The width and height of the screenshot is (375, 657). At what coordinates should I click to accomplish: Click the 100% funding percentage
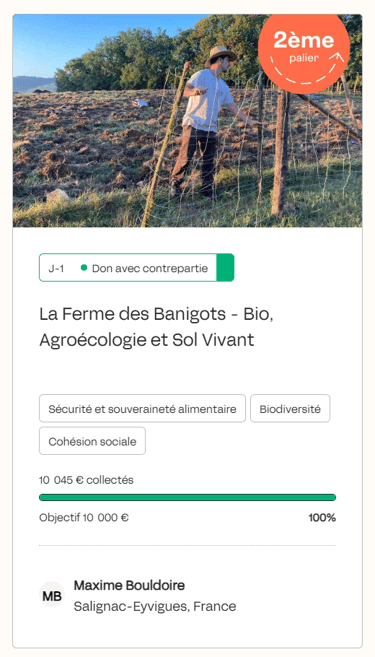[x=322, y=518]
